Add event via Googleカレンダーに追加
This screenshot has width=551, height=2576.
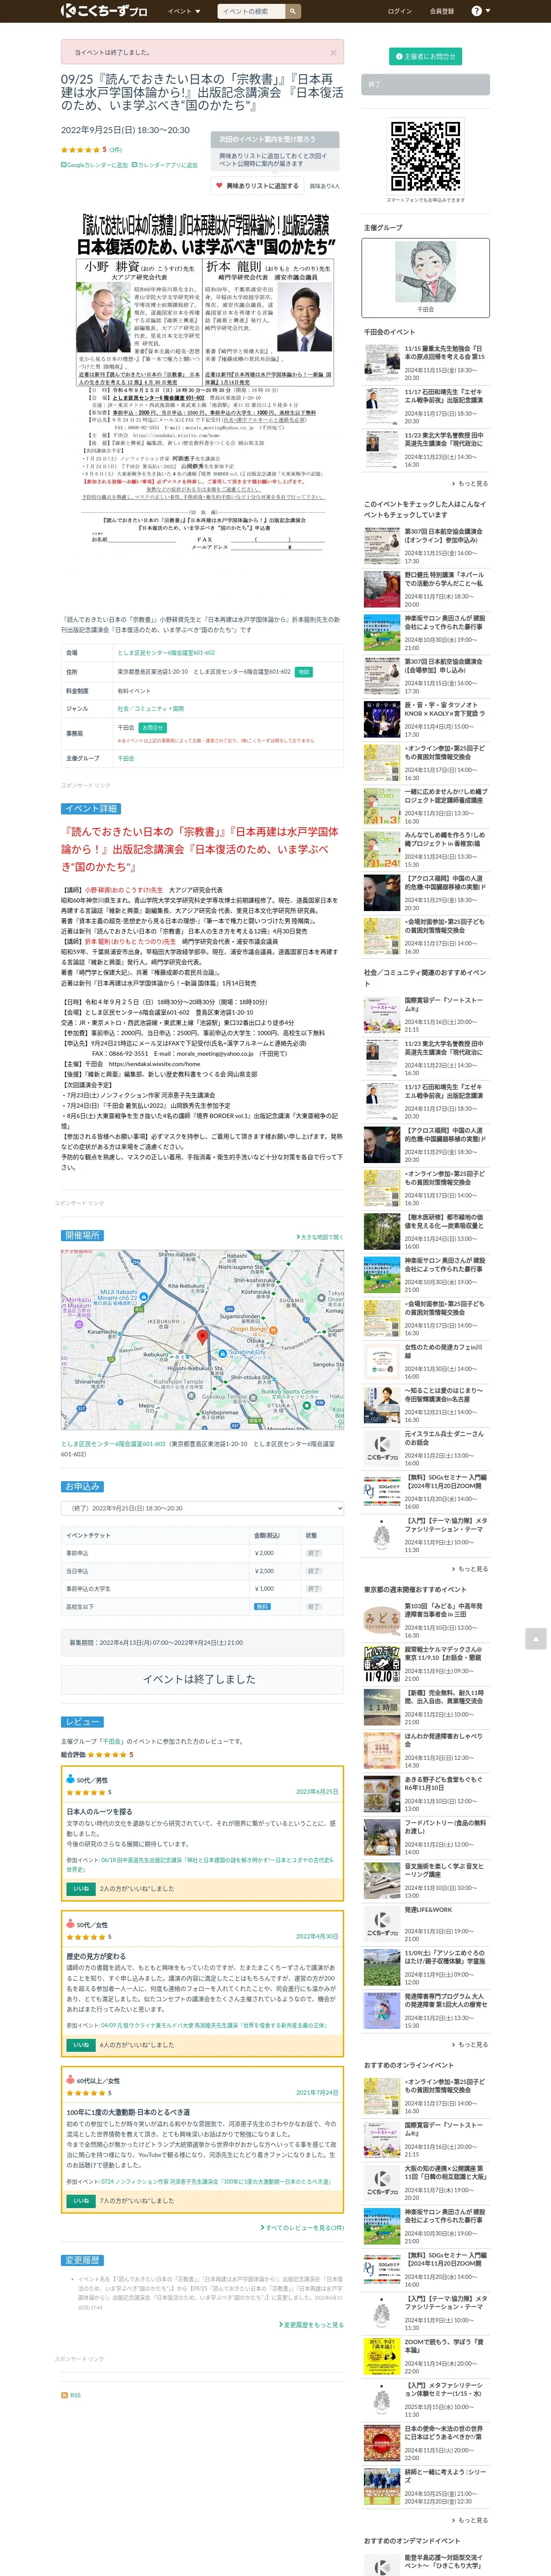click(95, 165)
